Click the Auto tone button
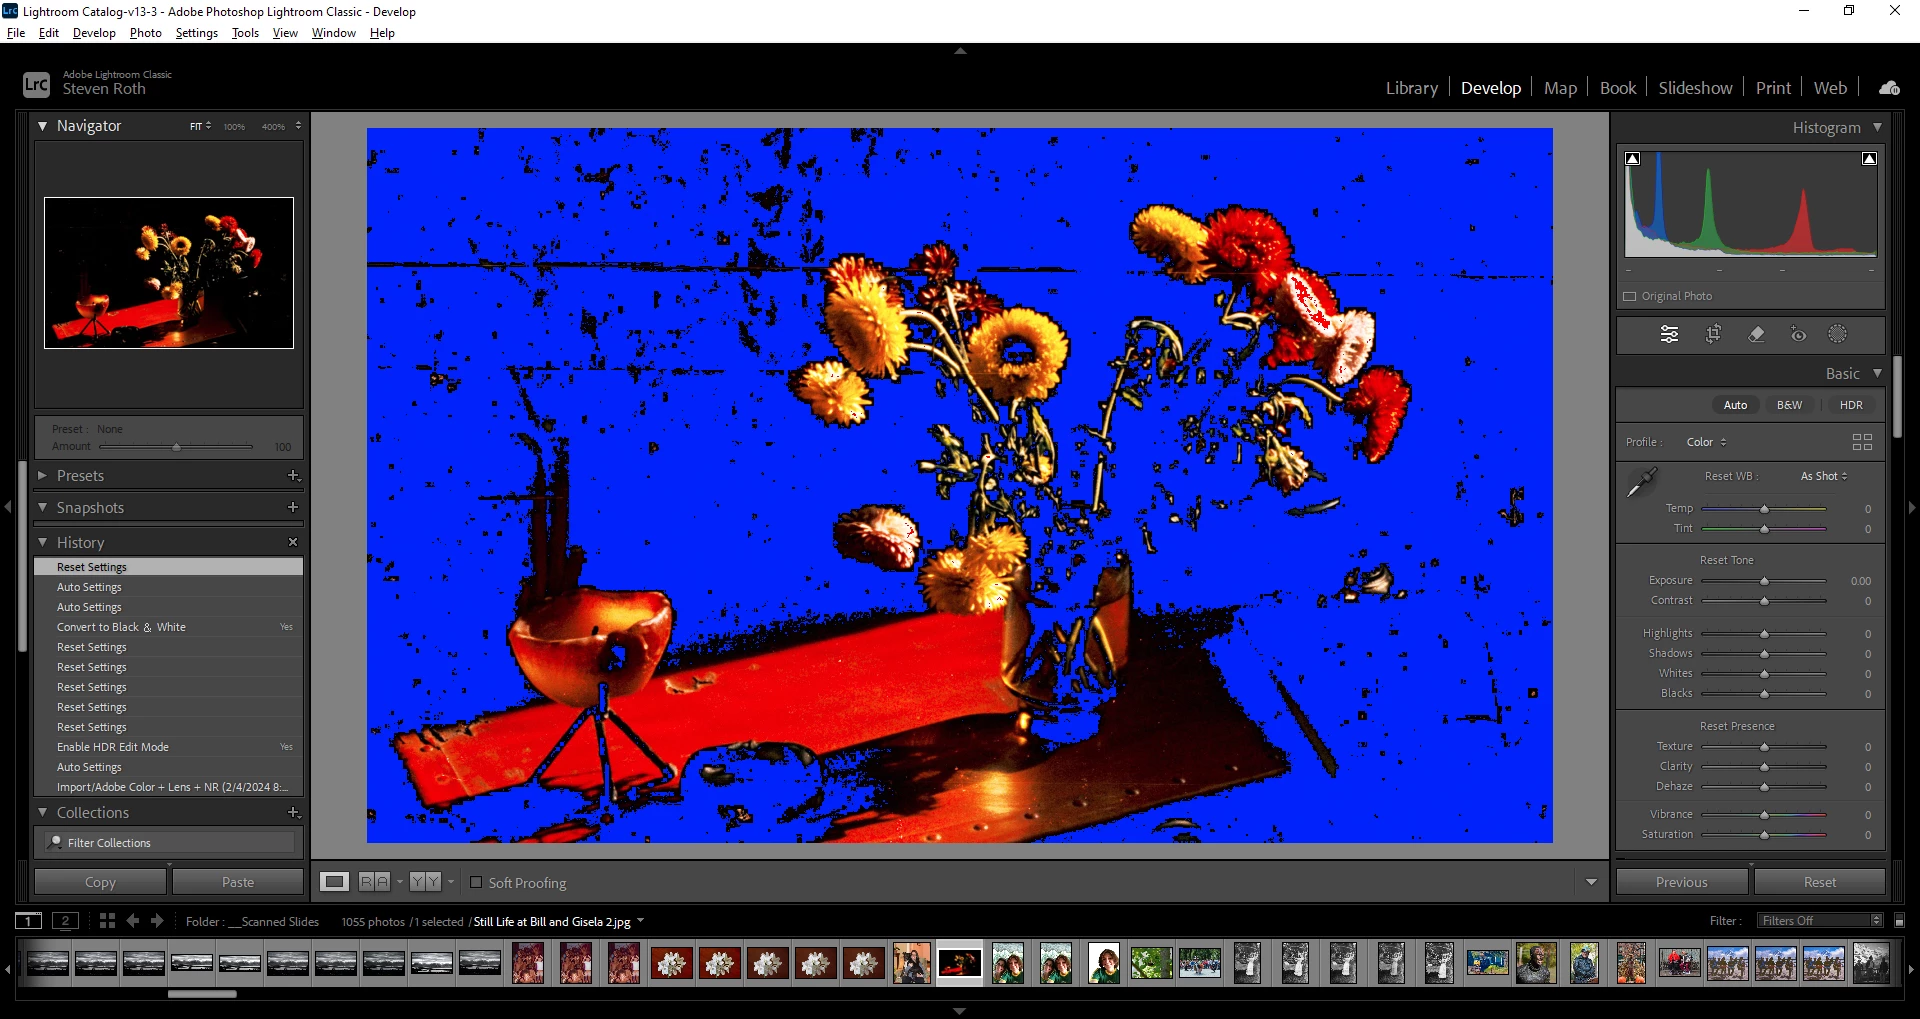 click(x=1735, y=405)
